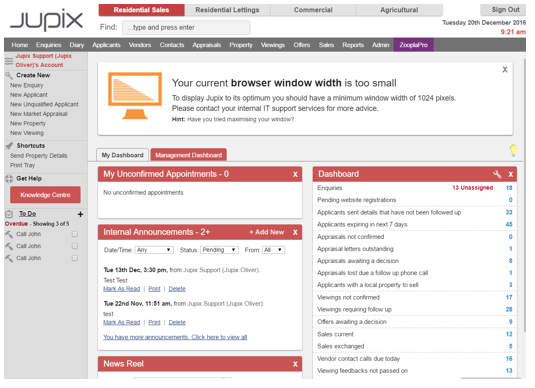Click the 13 Unassigned enquiries label
The image size is (535, 388).
pos(473,188)
